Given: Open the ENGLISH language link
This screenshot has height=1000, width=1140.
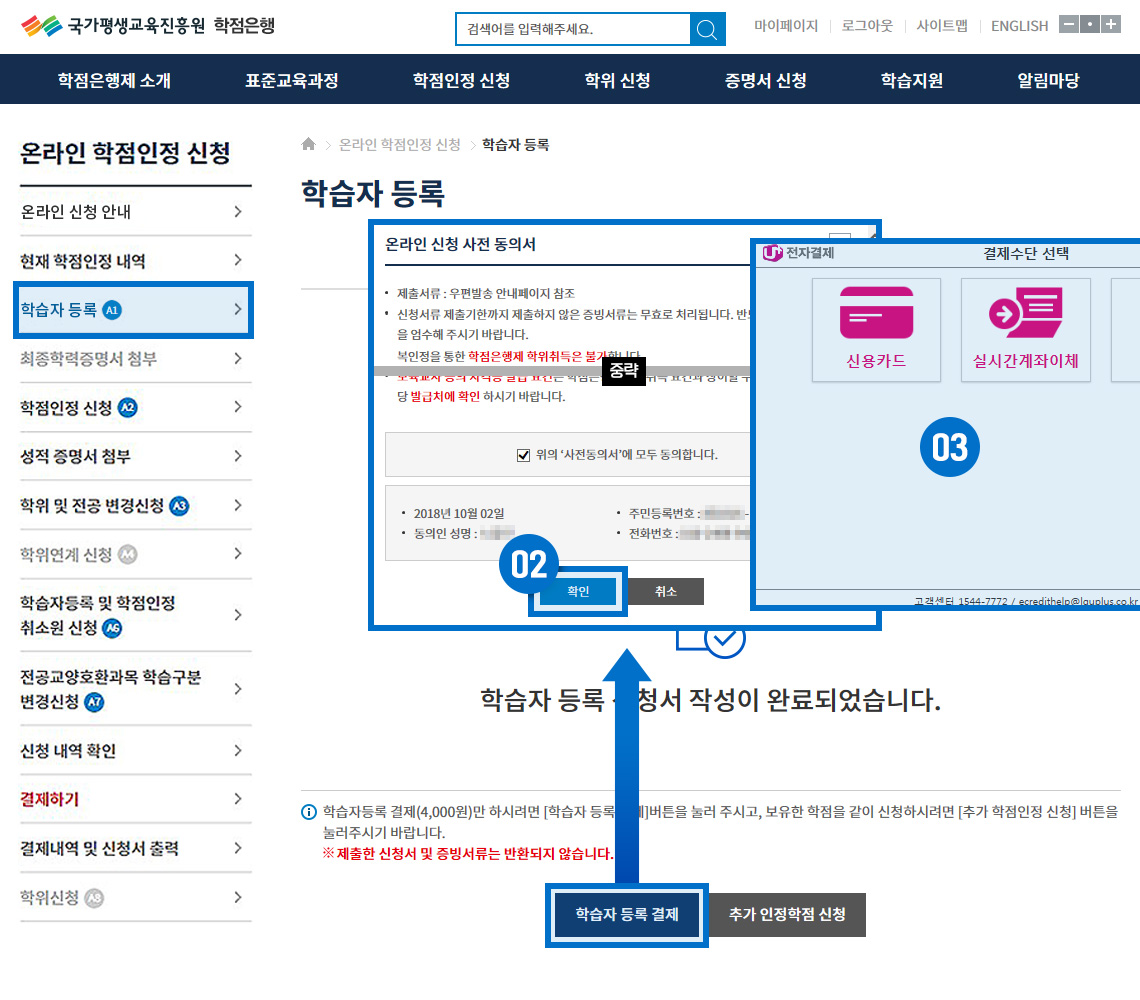Looking at the screenshot, I should click(1019, 26).
